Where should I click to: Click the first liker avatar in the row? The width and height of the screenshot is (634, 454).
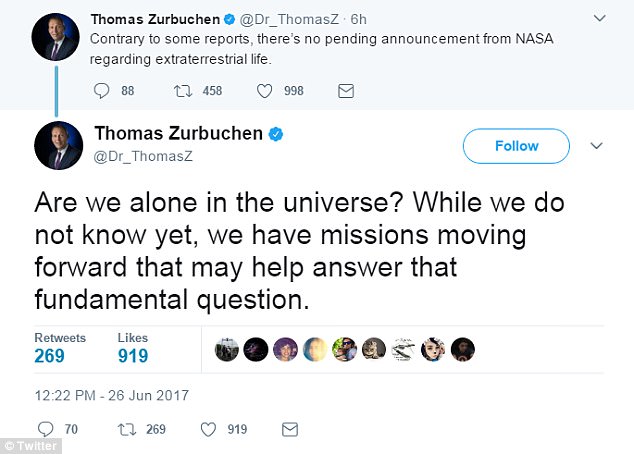click(x=226, y=349)
